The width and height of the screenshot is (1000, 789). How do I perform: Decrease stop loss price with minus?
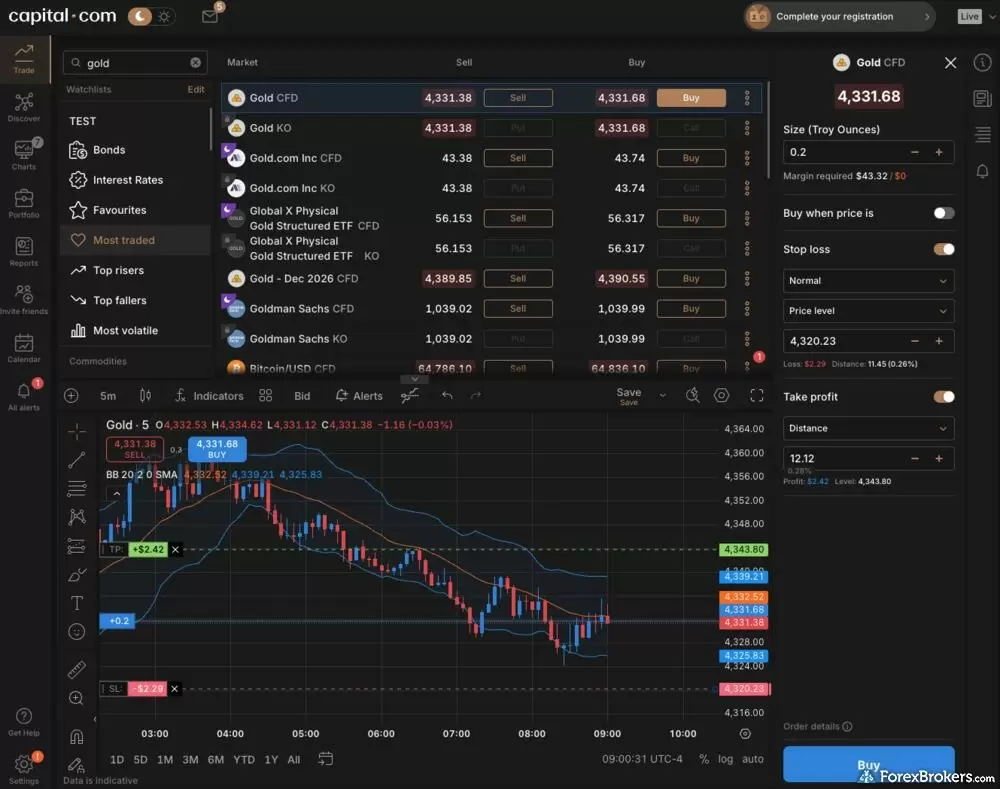point(915,341)
